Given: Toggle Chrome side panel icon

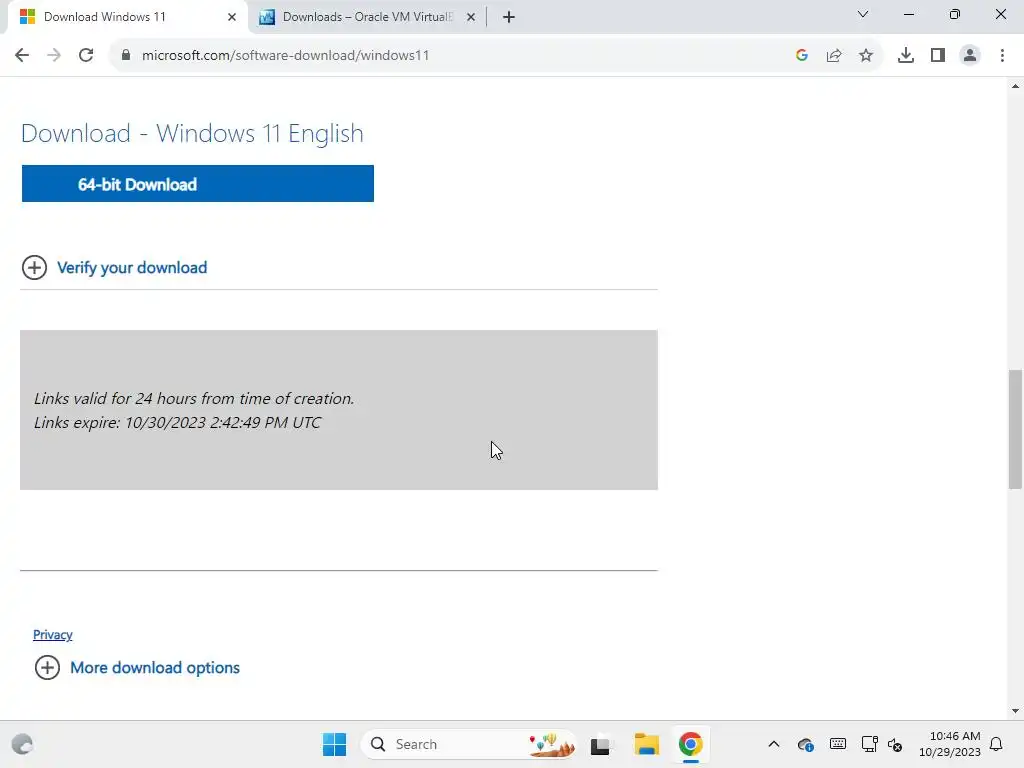Looking at the screenshot, I should (x=938, y=56).
